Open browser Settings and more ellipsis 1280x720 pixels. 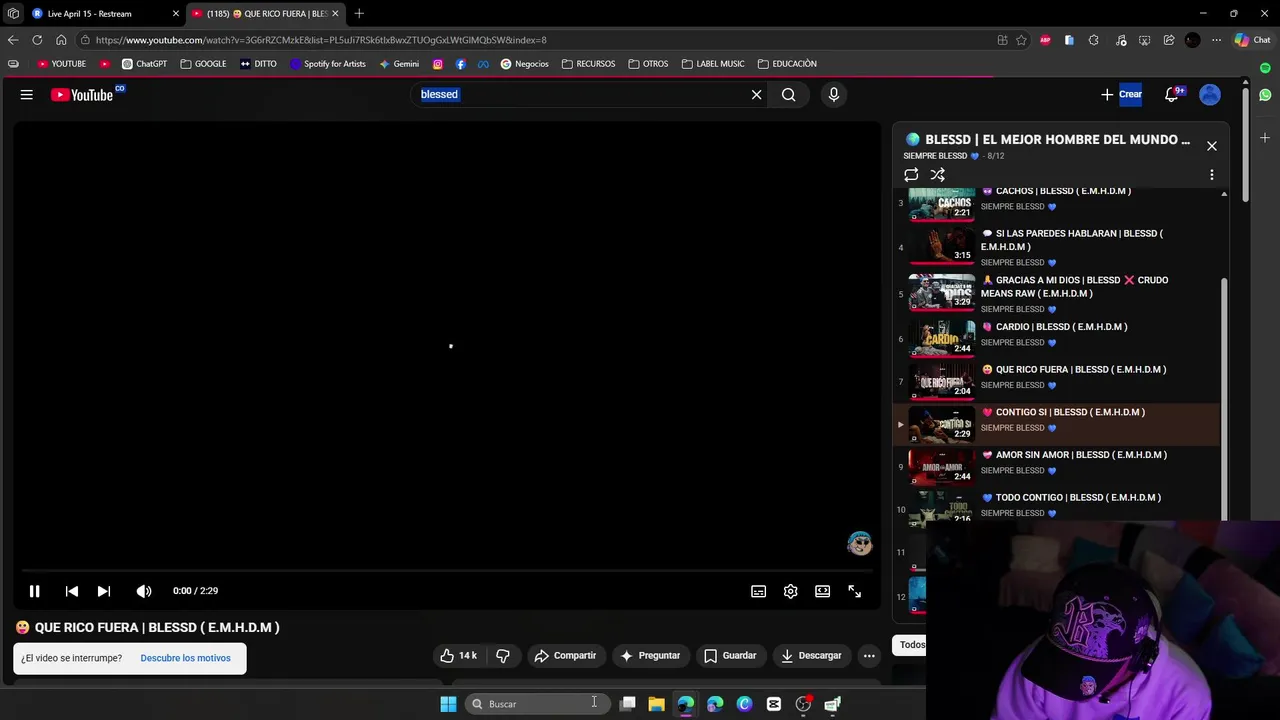pyautogui.click(x=1216, y=40)
